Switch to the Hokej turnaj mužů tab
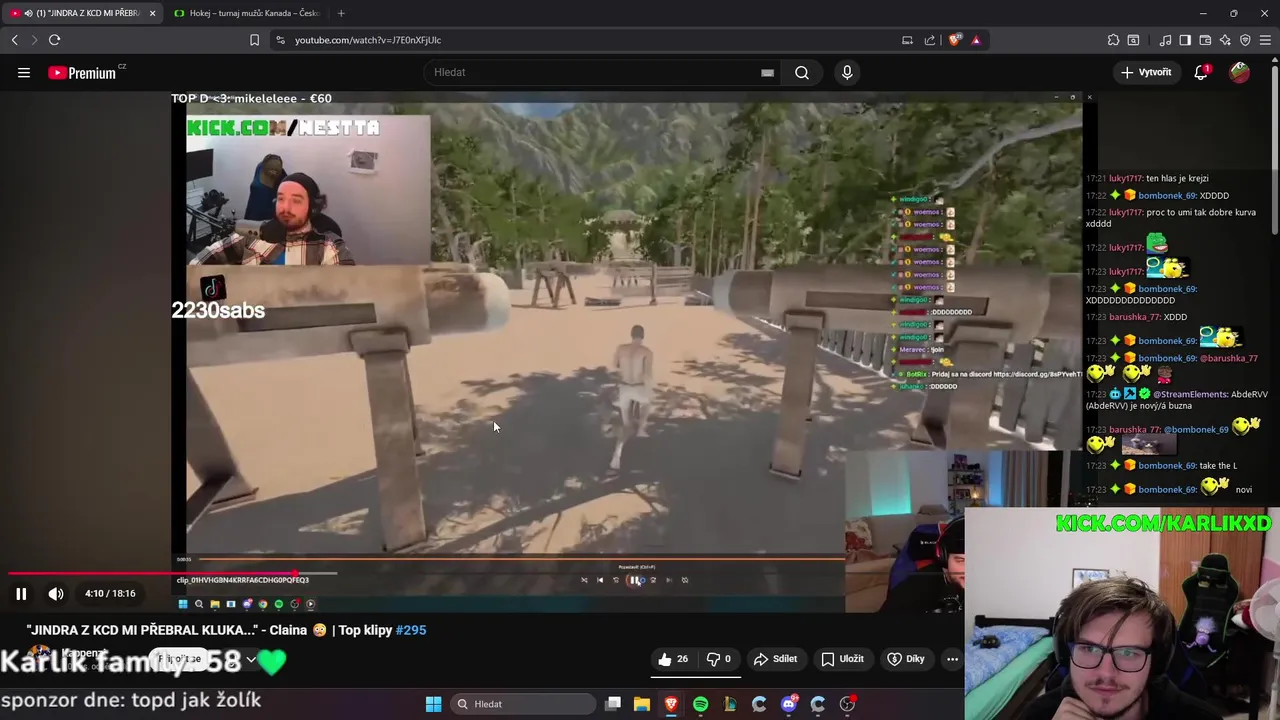Image resolution: width=1280 pixels, height=720 pixels. [247, 13]
